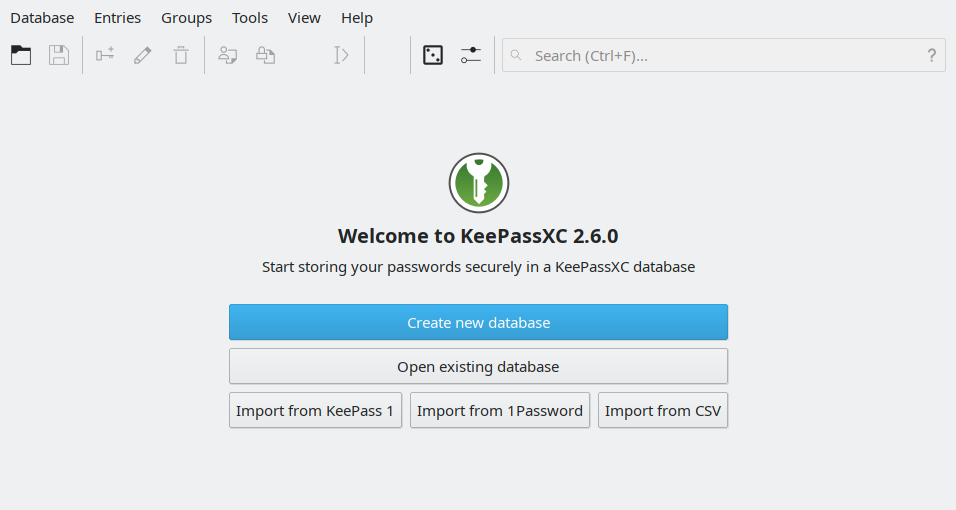
Task: Open the Database menu
Action: (42, 18)
